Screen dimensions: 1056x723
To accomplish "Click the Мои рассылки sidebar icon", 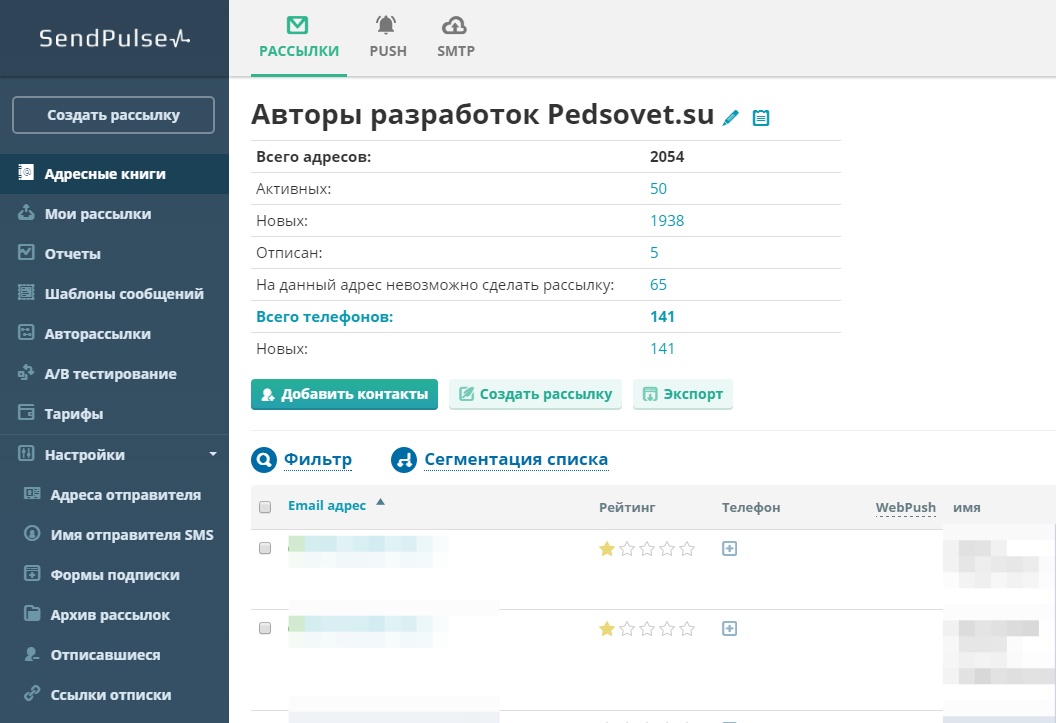I will [26, 213].
